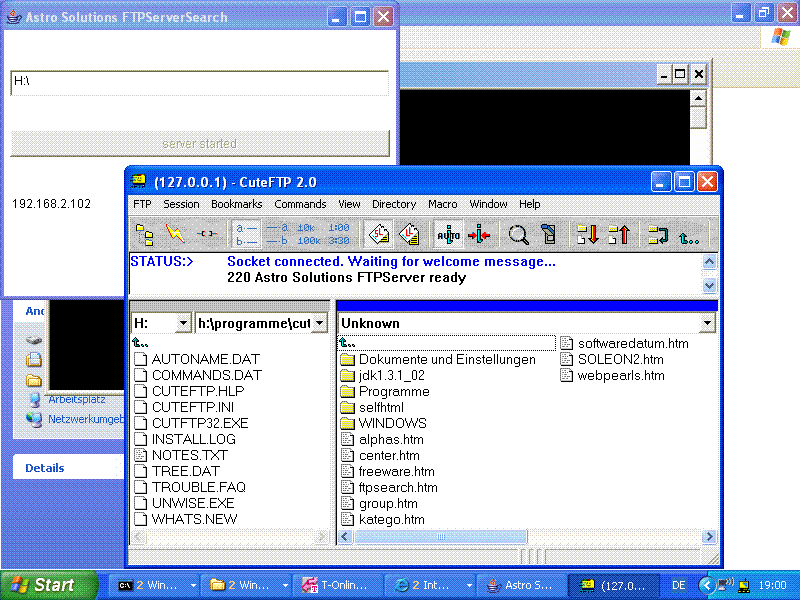
Task: Open the Macro menu
Action: (x=442, y=204)
